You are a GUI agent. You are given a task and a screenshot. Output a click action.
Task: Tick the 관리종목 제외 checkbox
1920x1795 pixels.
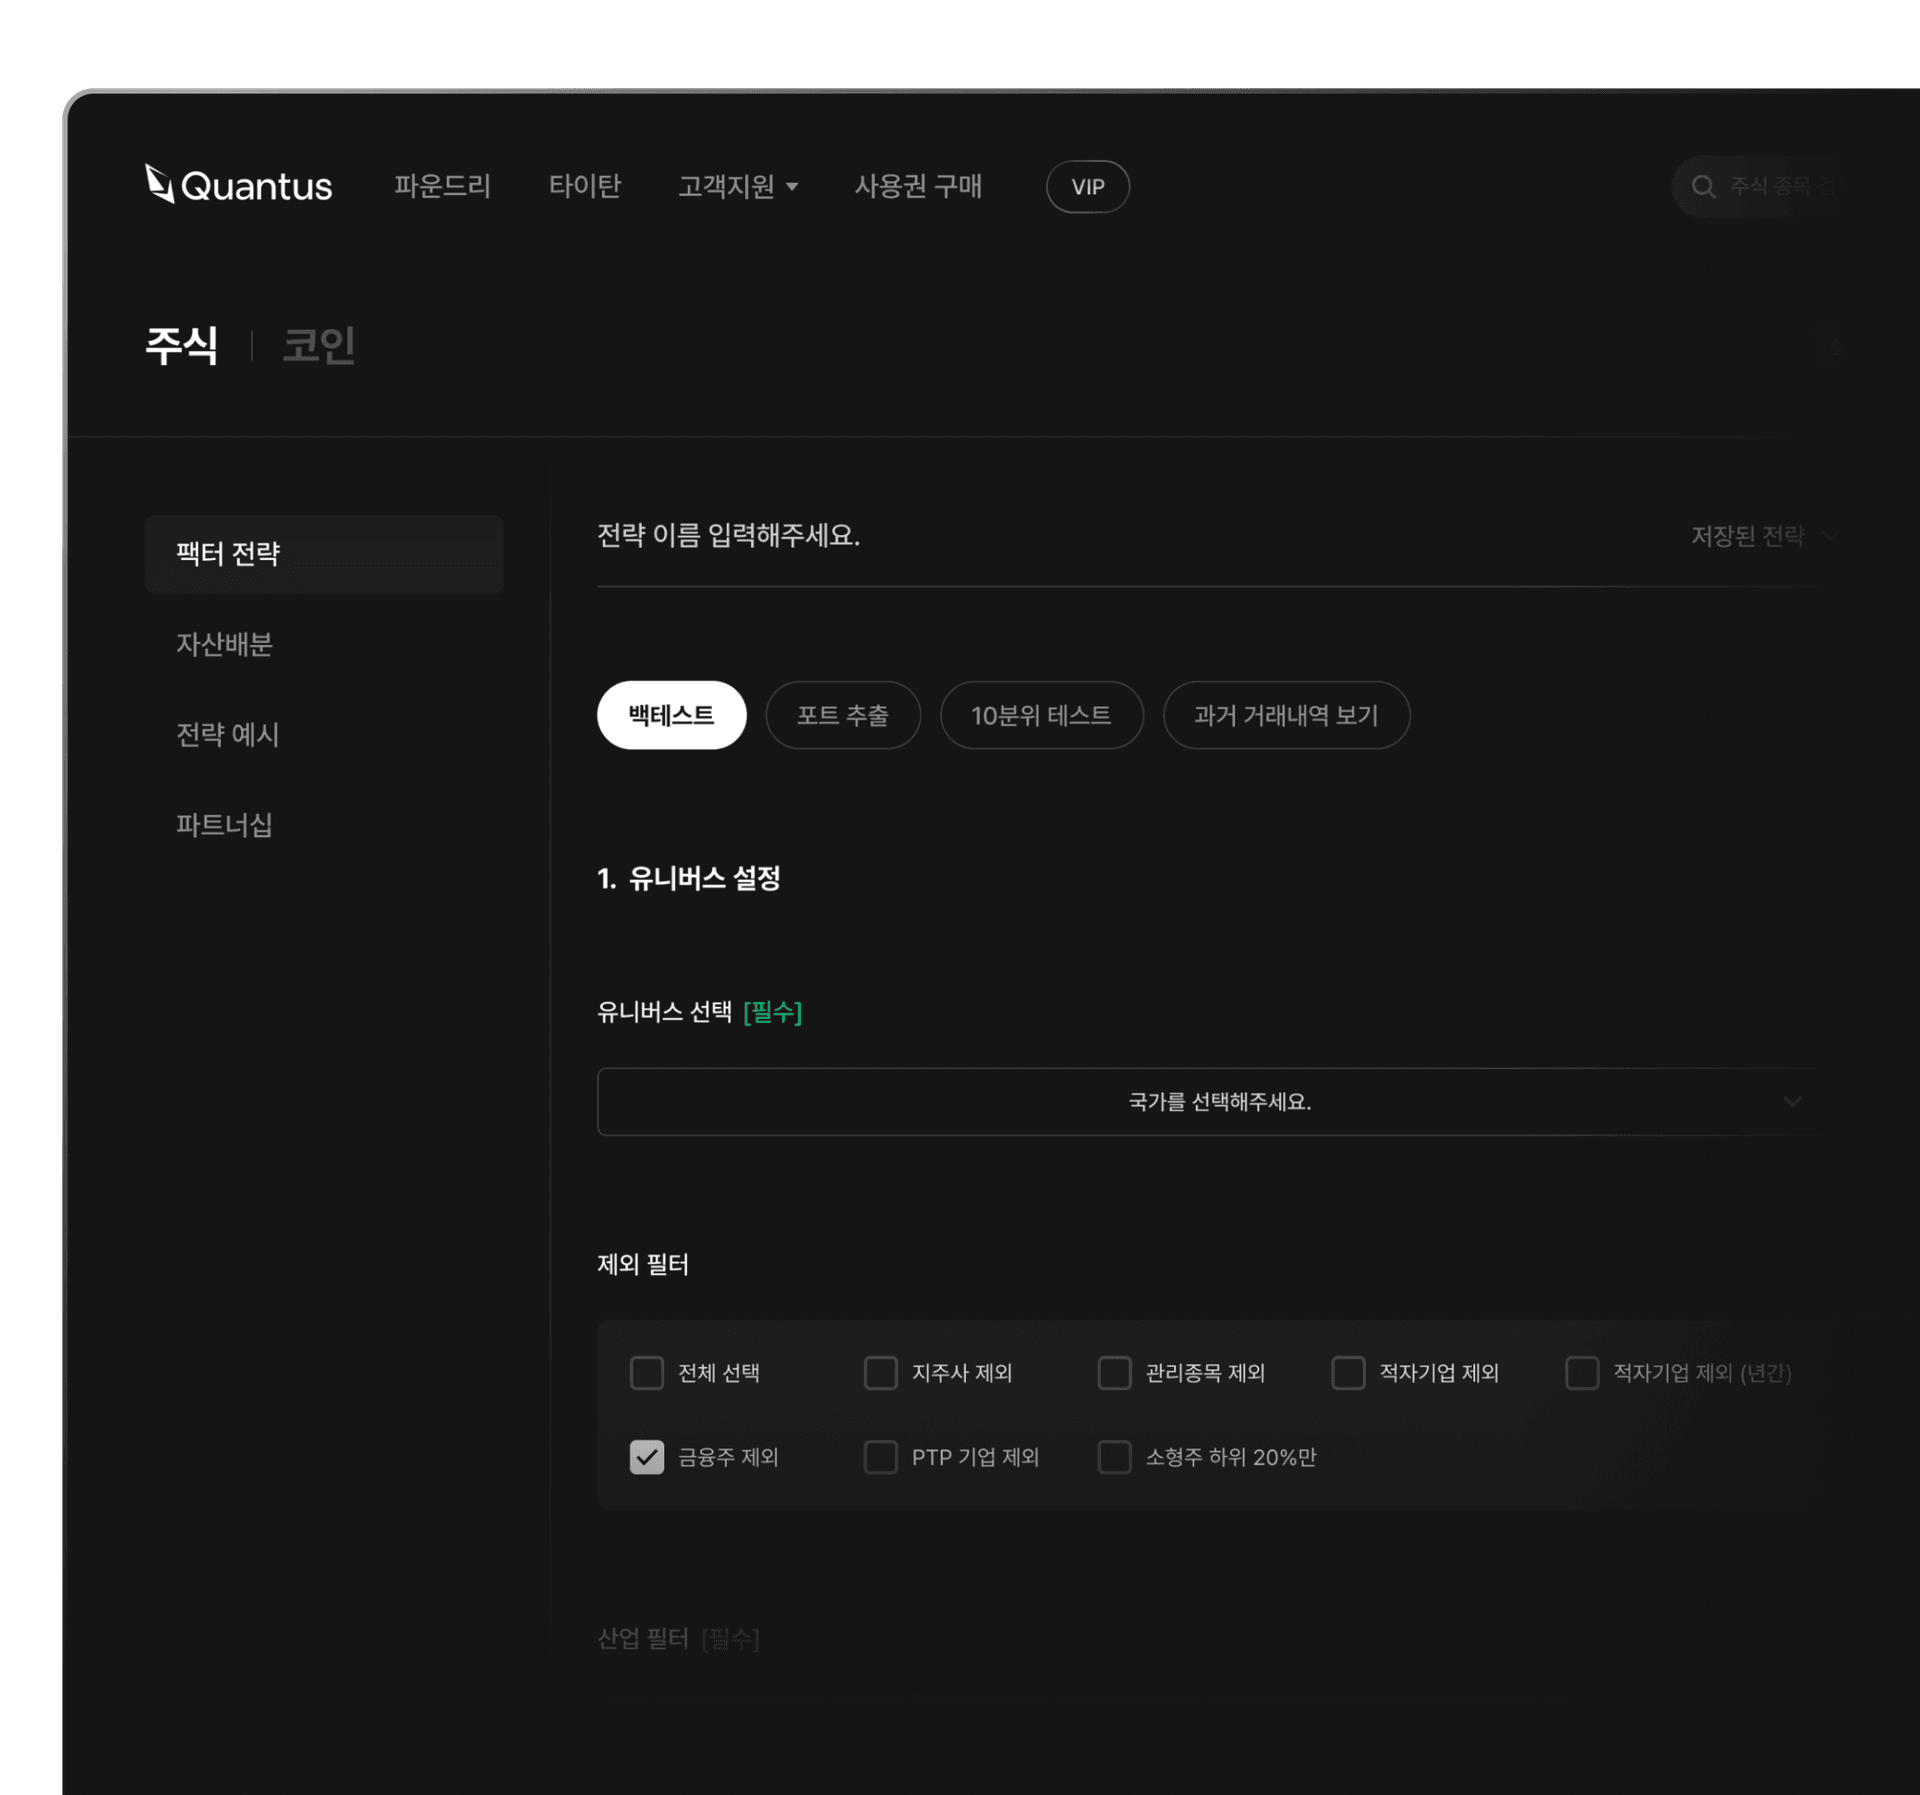click(x=1114, y=1373)
